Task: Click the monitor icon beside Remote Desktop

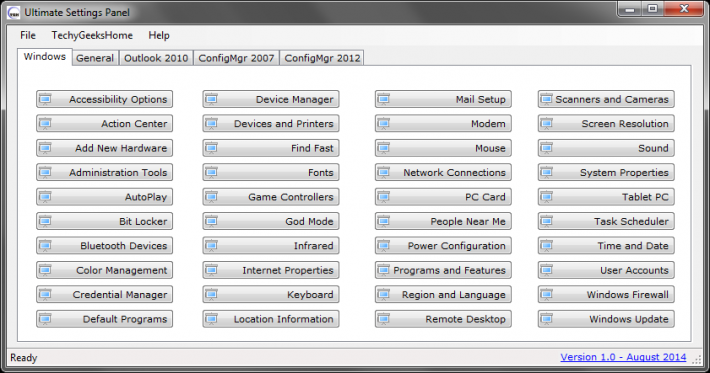Action: 384,319
